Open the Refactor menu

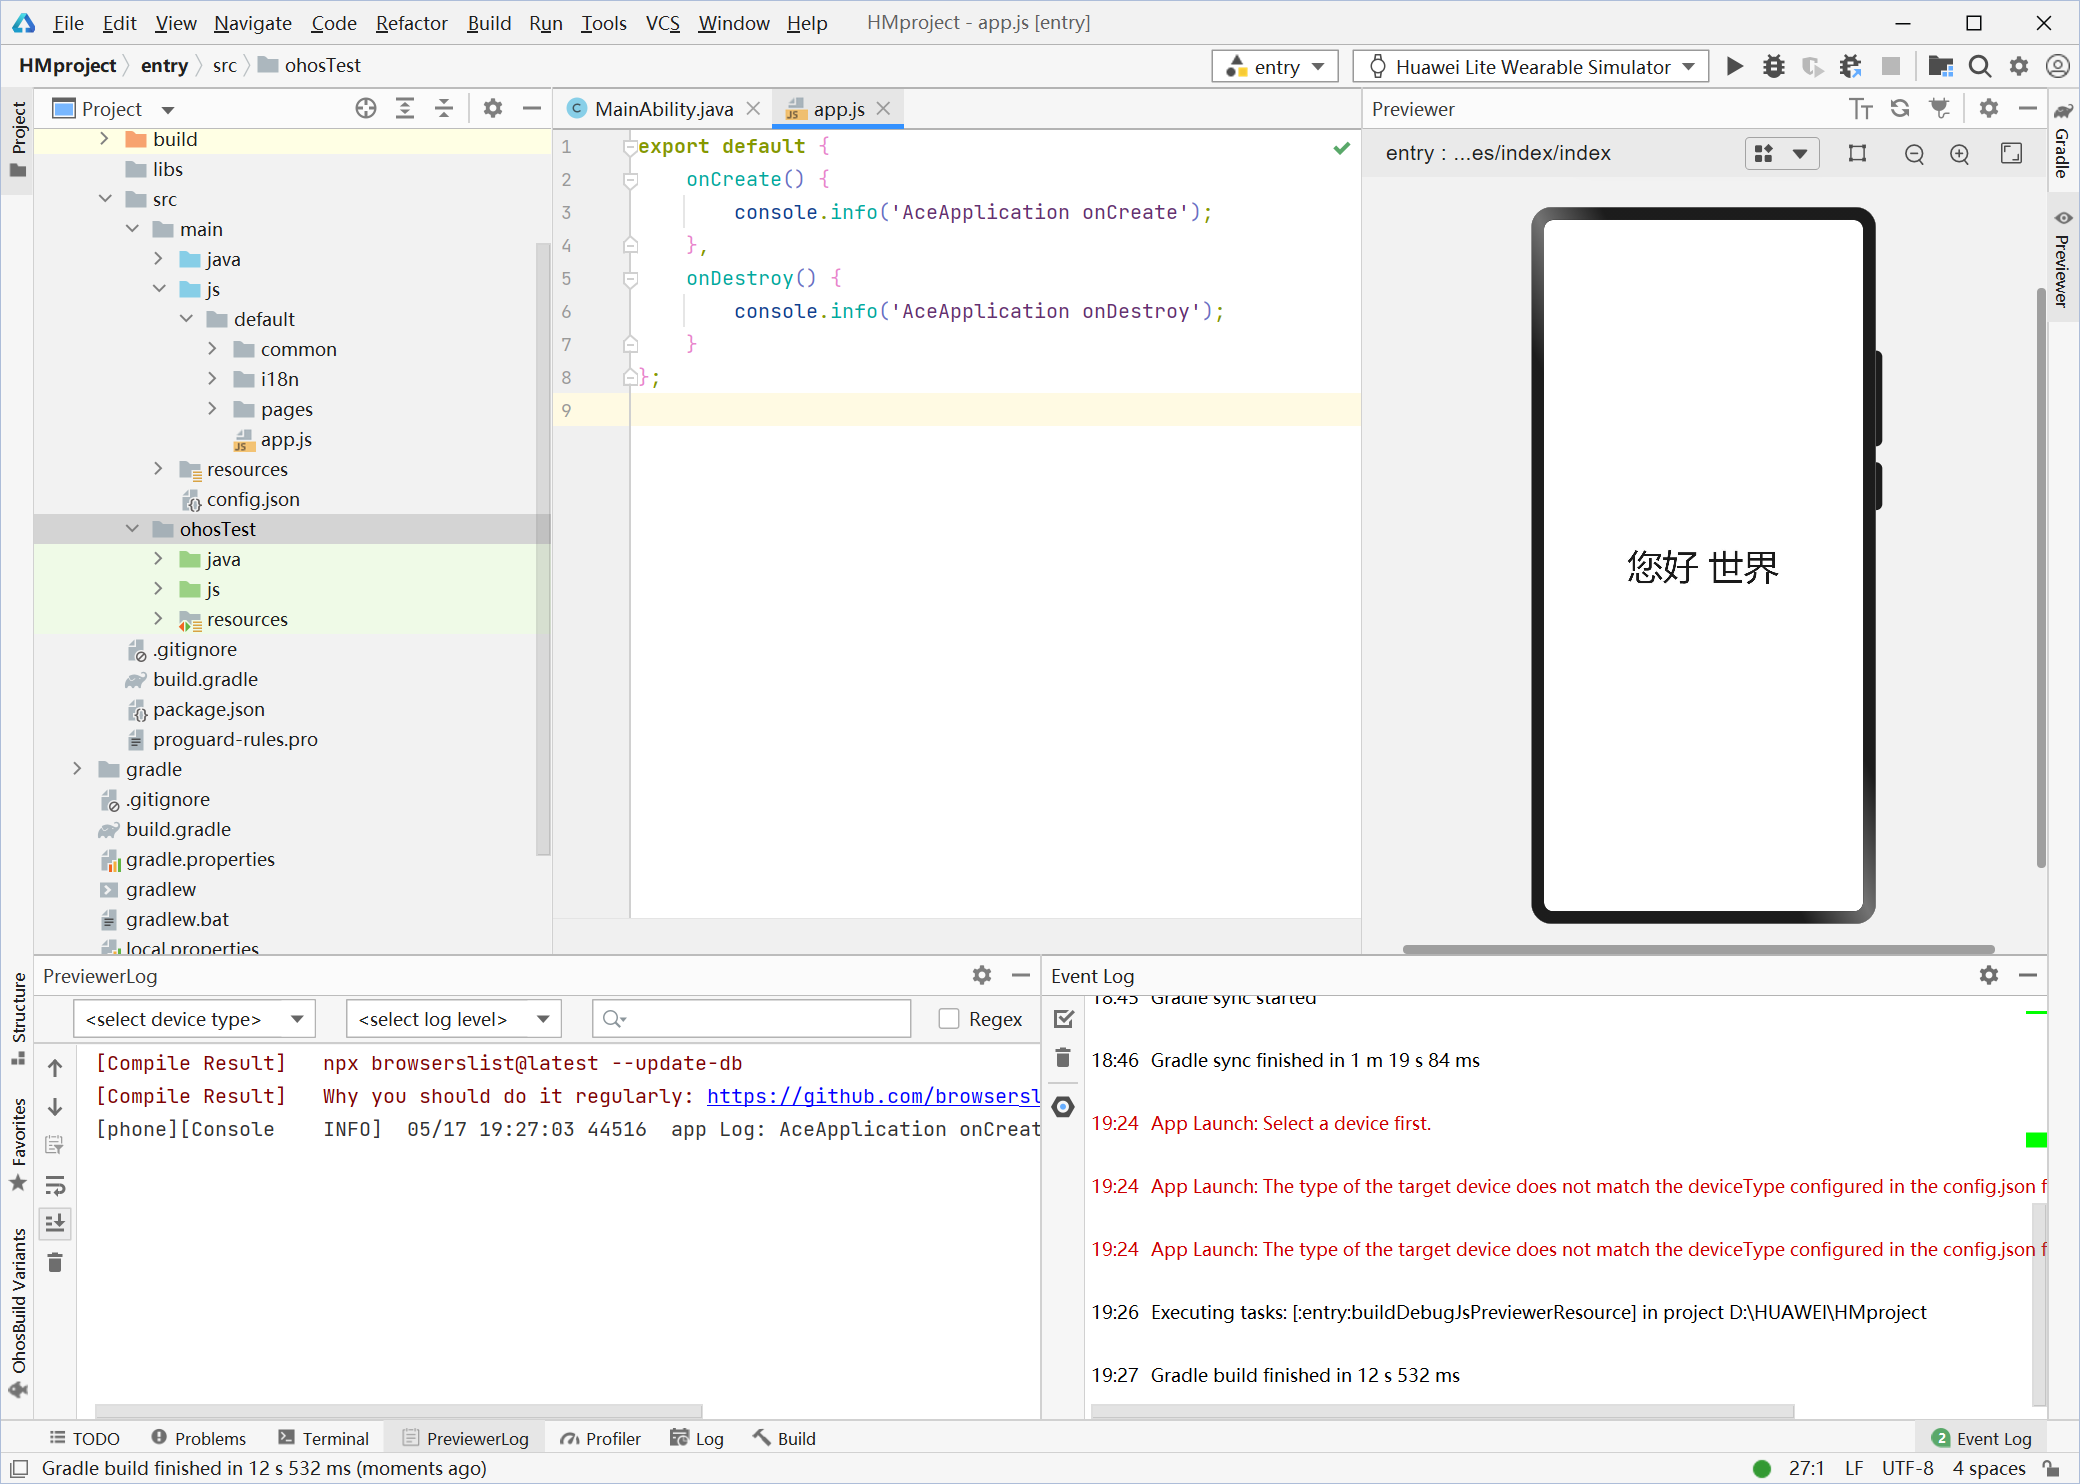(x=411, y=23)
